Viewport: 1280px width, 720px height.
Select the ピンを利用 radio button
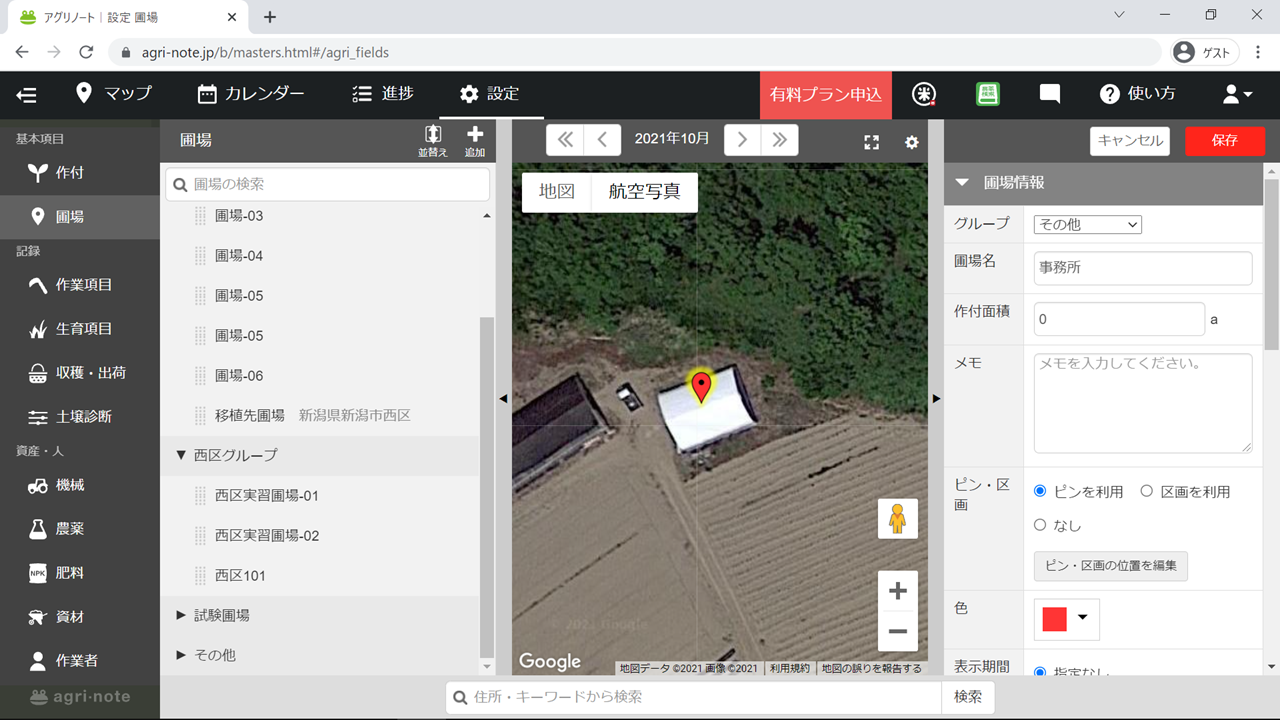click(1040, 491)
